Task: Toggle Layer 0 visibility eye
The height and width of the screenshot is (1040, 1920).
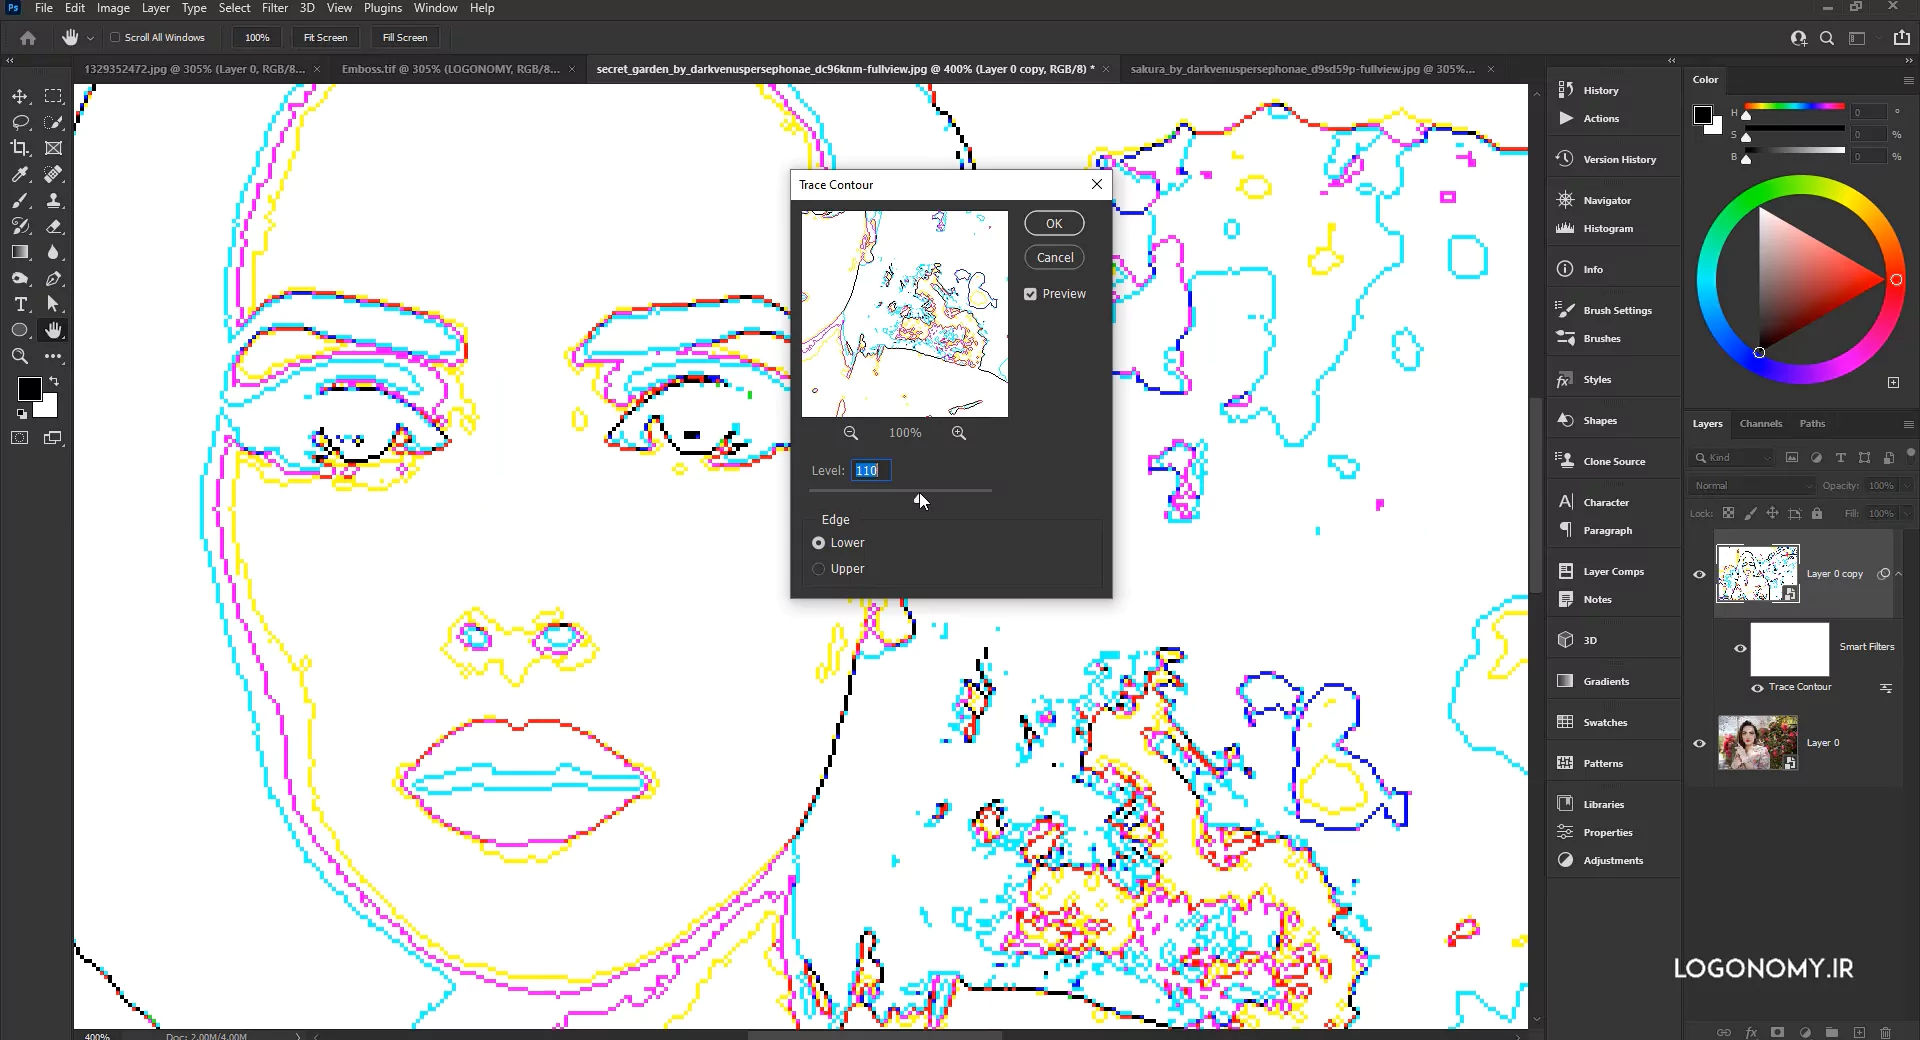Action: pos(1699,743)
